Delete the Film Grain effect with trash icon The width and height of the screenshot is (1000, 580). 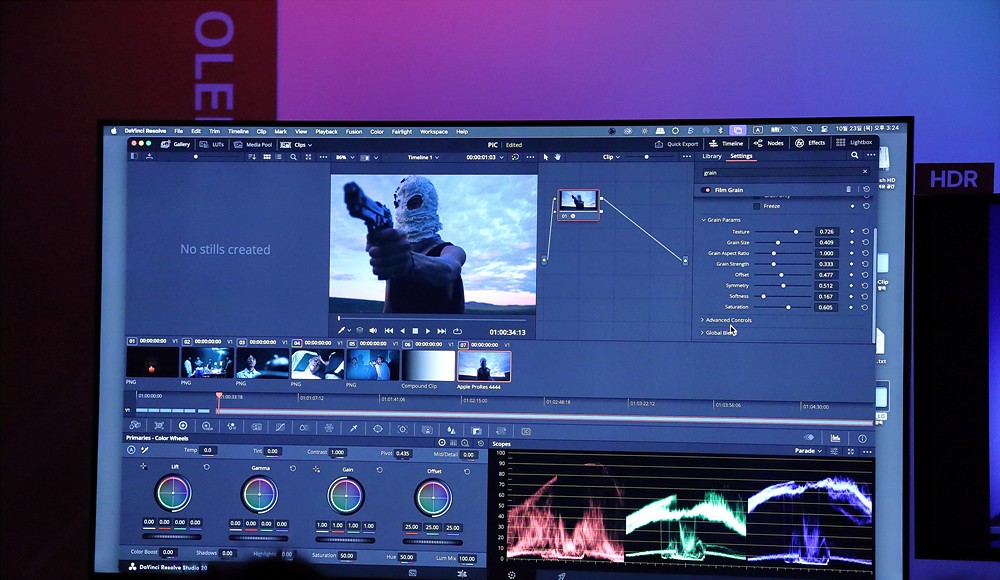849,189
